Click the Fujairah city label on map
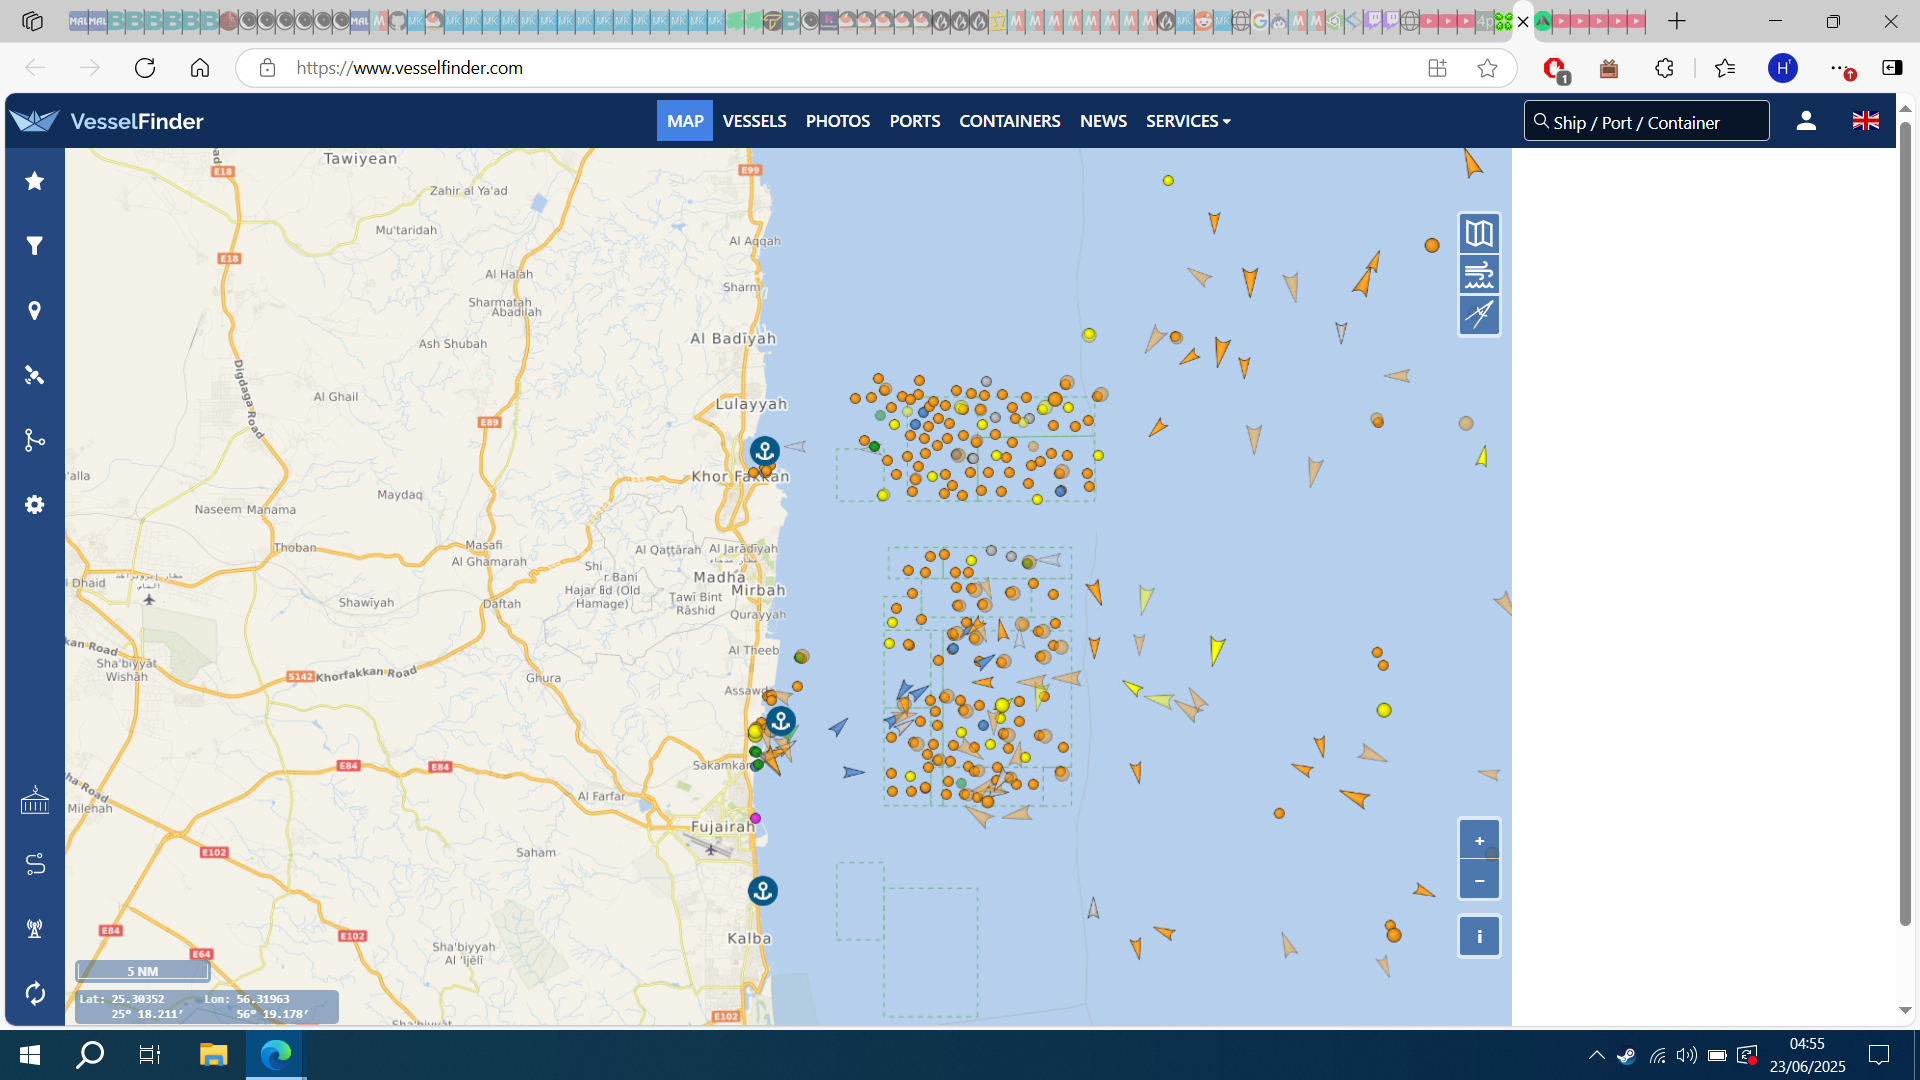The image size is (1920, 1080). click(723, 827)
